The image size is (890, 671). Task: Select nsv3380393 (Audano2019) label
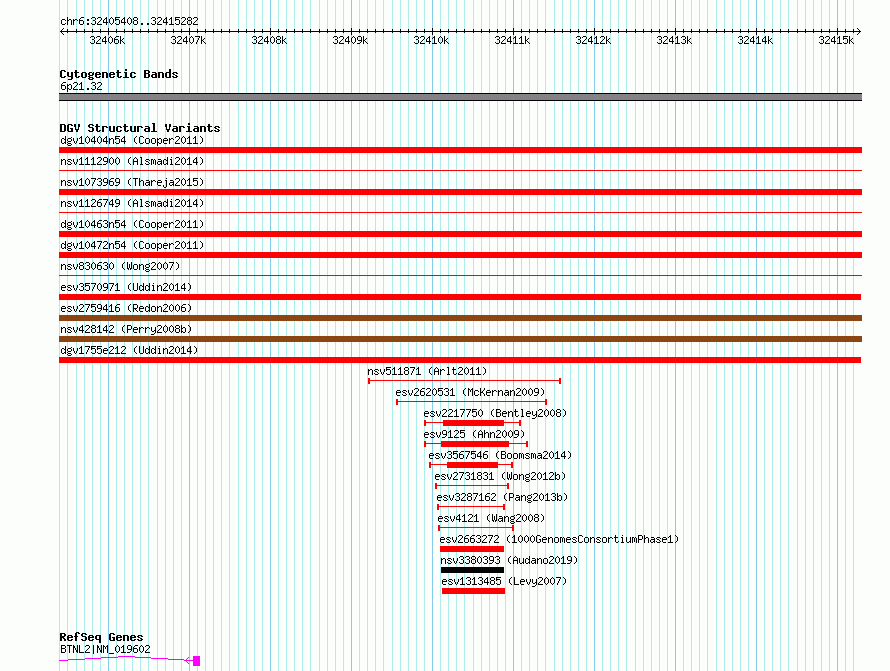pyautogui.click(x=509, y=560)
